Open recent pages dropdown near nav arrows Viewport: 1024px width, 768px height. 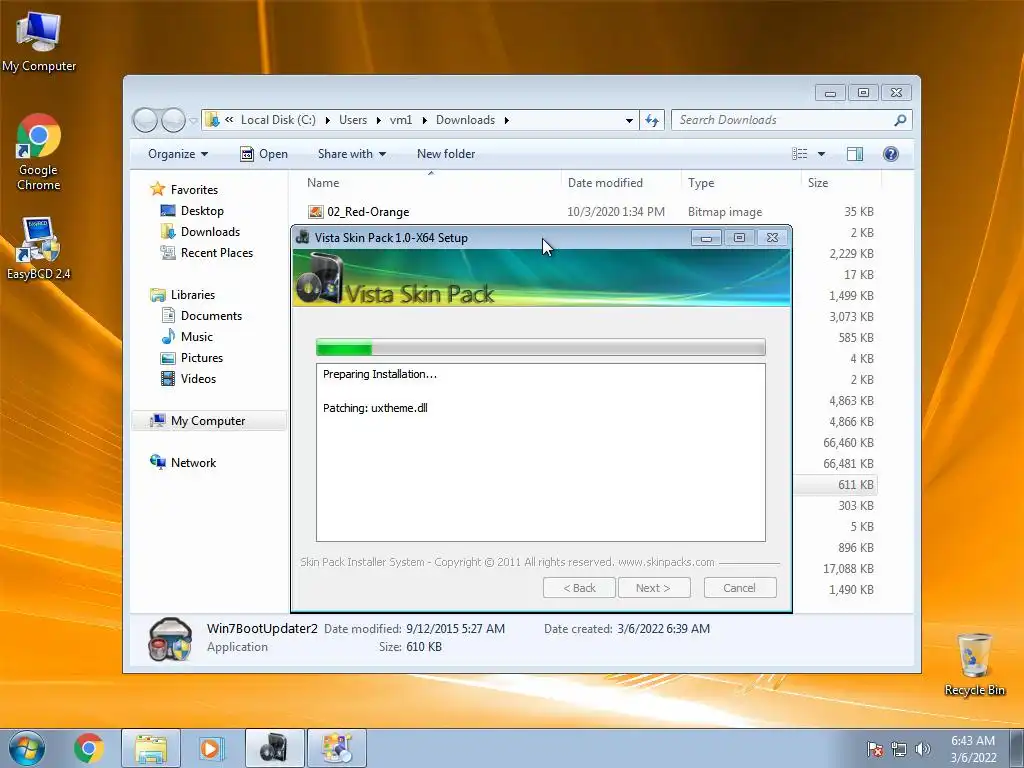(193, 121)
